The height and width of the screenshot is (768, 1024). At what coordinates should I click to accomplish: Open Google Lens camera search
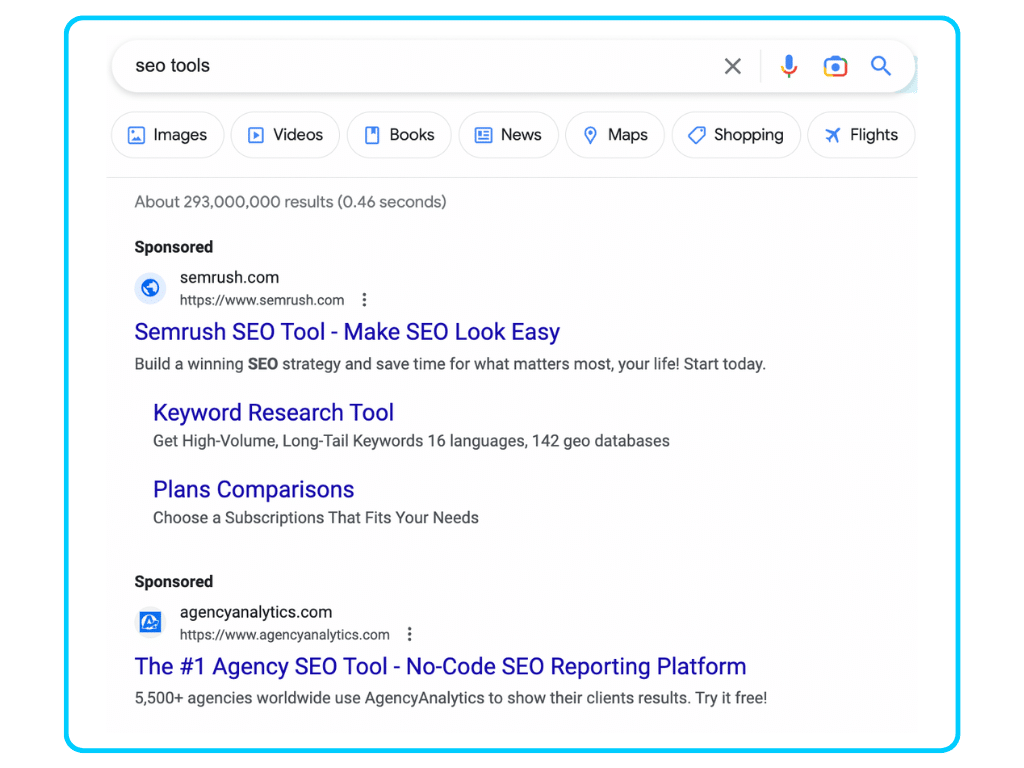pyautogui.click(x=835, y=65)
